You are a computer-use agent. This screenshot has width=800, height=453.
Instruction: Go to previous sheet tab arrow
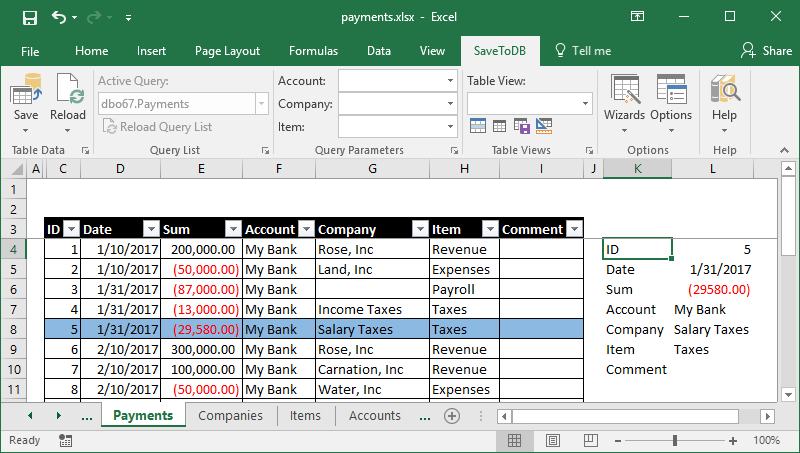[x=30, y=416]
